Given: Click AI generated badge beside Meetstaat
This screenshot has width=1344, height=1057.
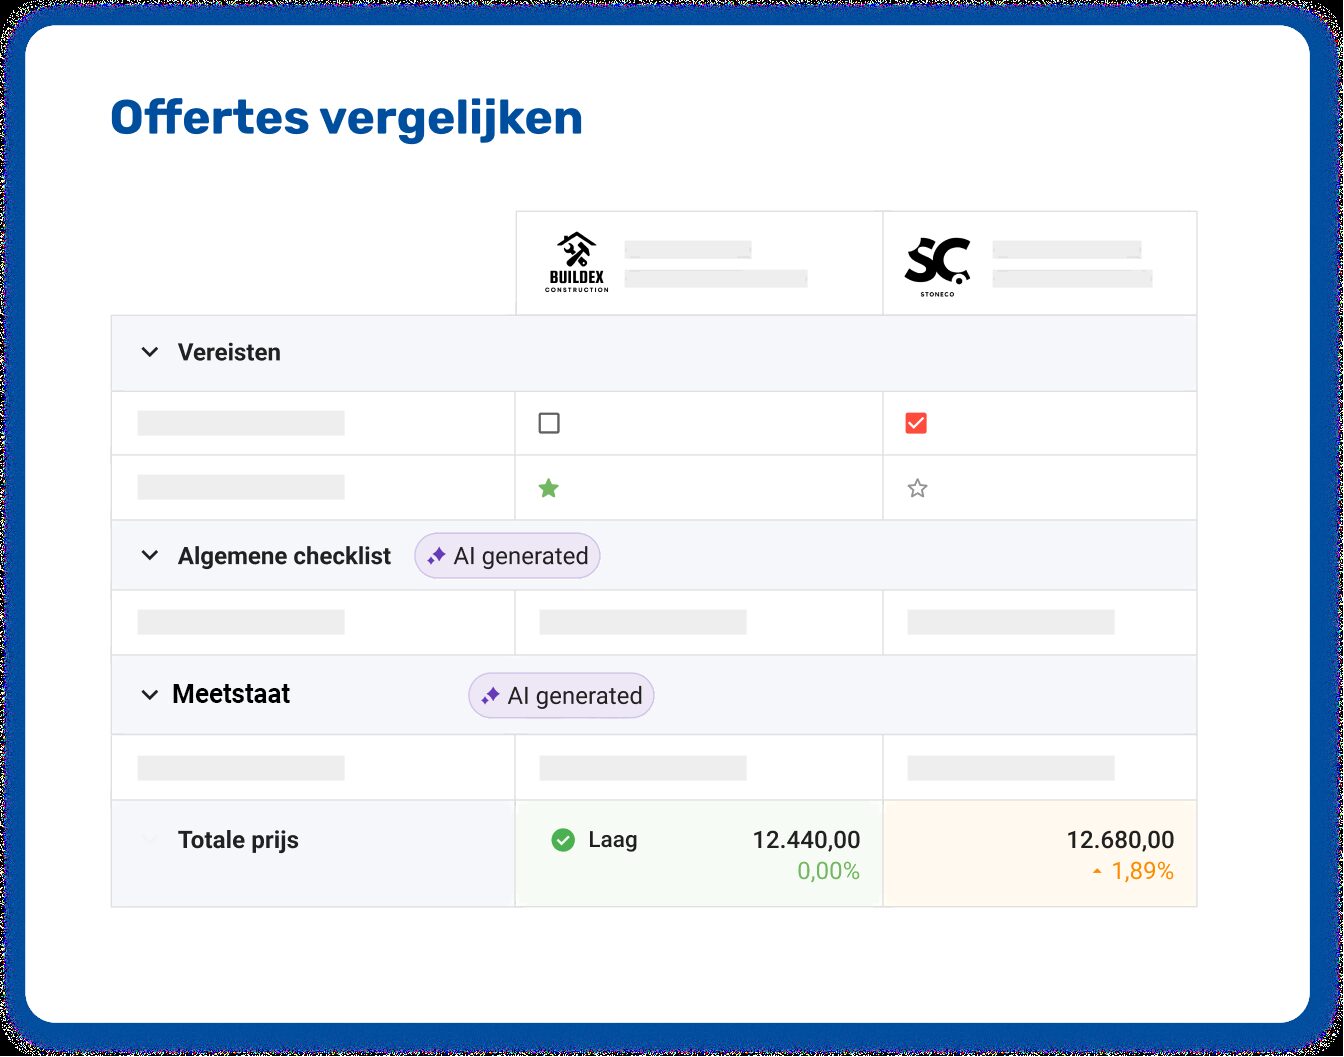Looking at the screenshot, I should (561, 696).
